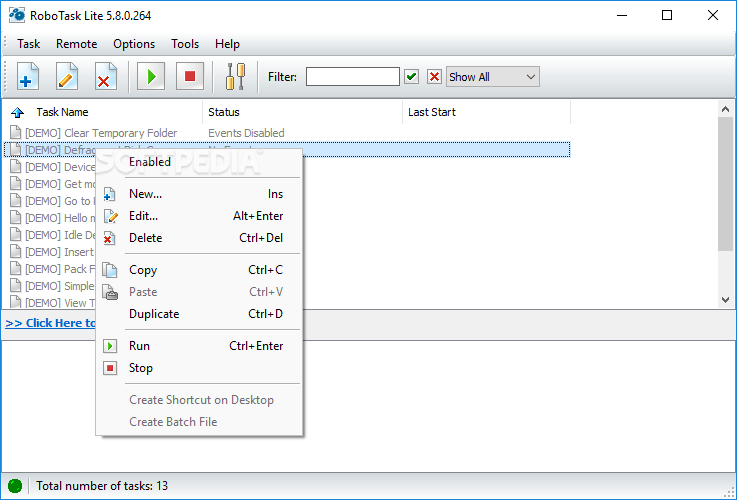Viewport: 737px width, 500px height.
Task: Click the RoboTask app icon in the title bar
Action: (x=16, y=15)
